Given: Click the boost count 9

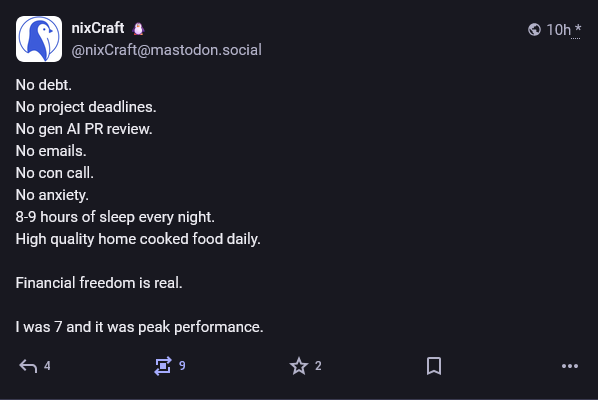Looking at the screenshot, I should [182, 366].
